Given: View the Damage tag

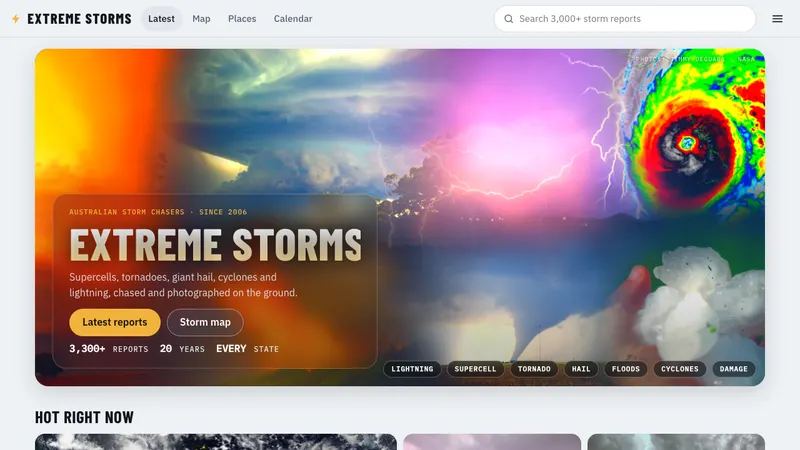Looking at the screenshot, I should [734, 369].
